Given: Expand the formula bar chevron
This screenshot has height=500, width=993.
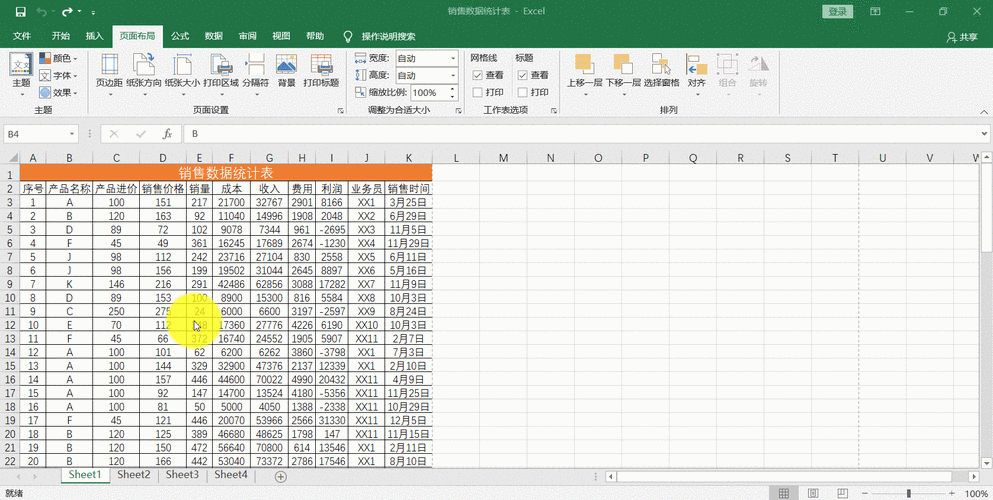Looking at the screenshot, I should click(x=984, y=134).
